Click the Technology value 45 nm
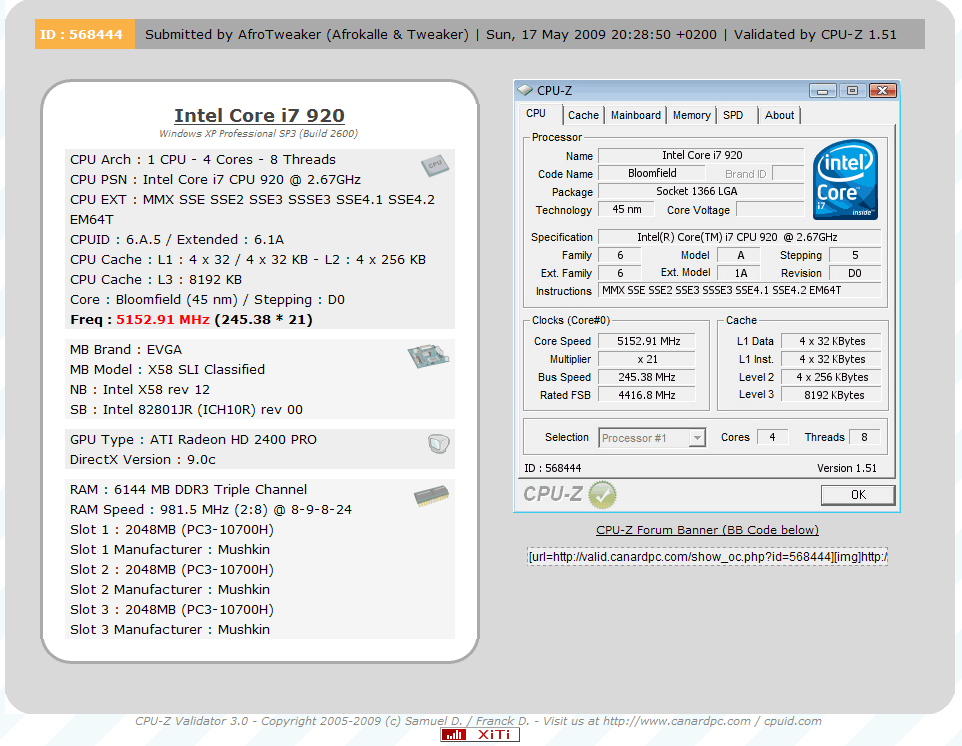 (x=626, y=210)
